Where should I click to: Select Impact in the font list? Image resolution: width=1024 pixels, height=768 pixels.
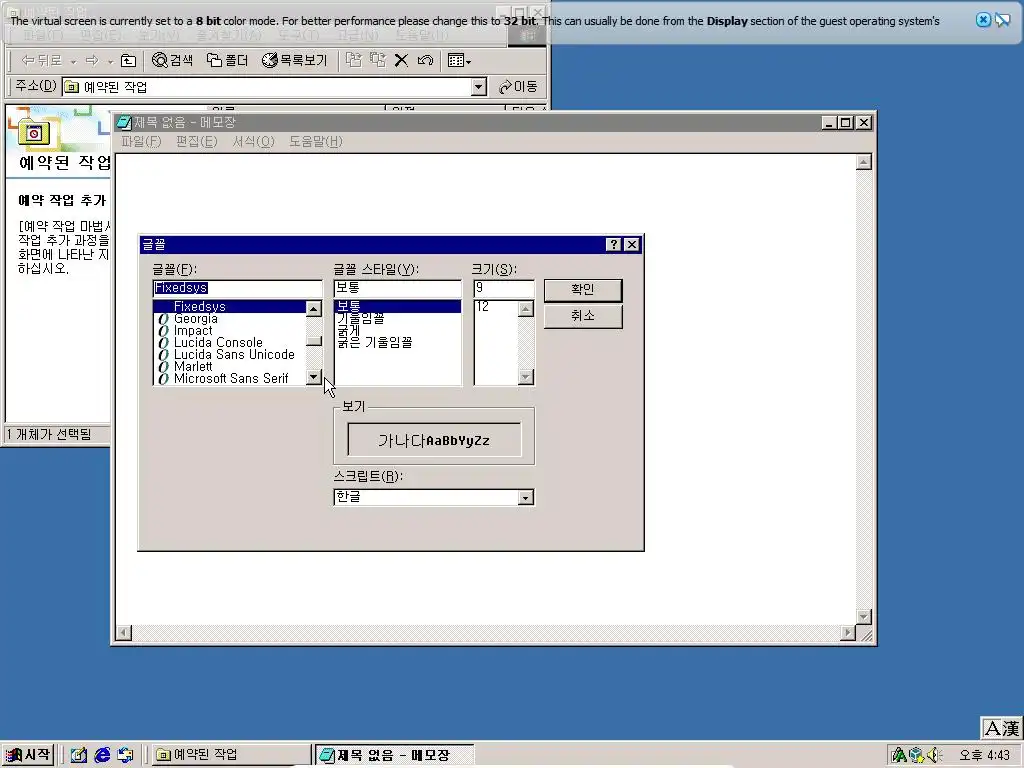click(229, 330)
